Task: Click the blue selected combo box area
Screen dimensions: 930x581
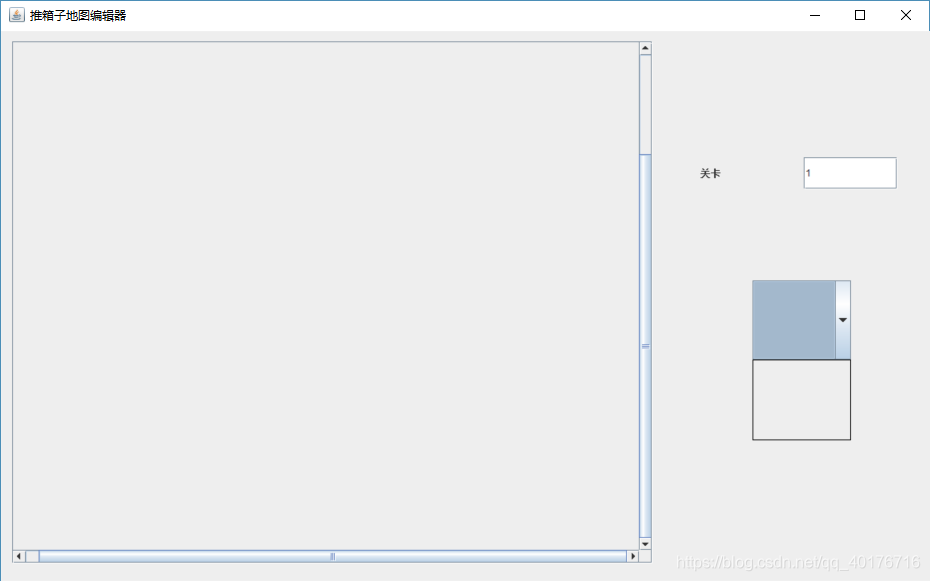Action: pos(794,320)
